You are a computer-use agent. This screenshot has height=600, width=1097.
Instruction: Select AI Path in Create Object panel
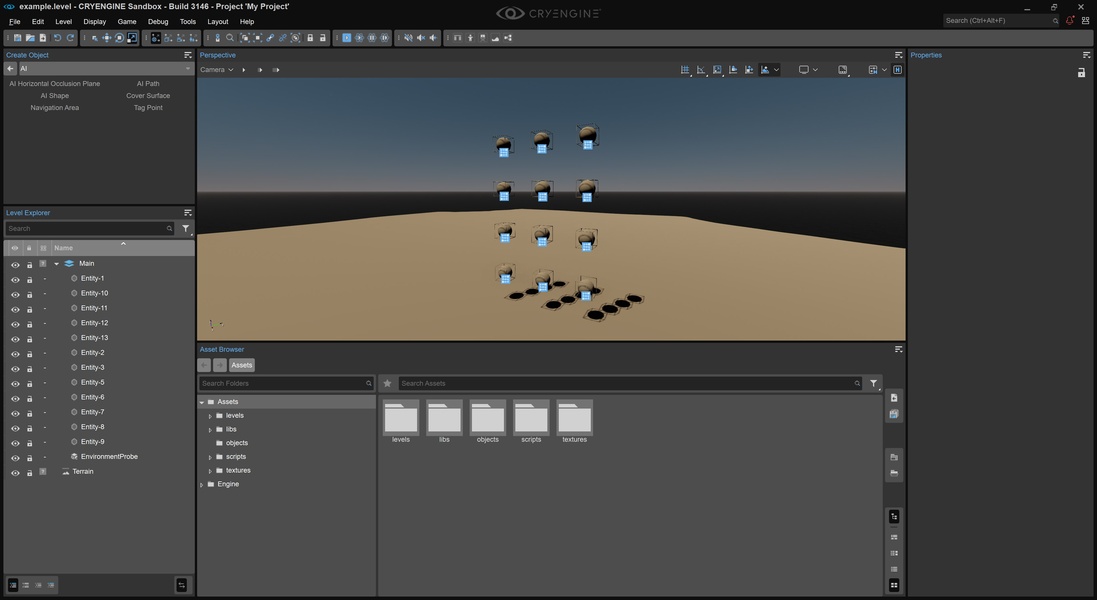tap(148, 84)
